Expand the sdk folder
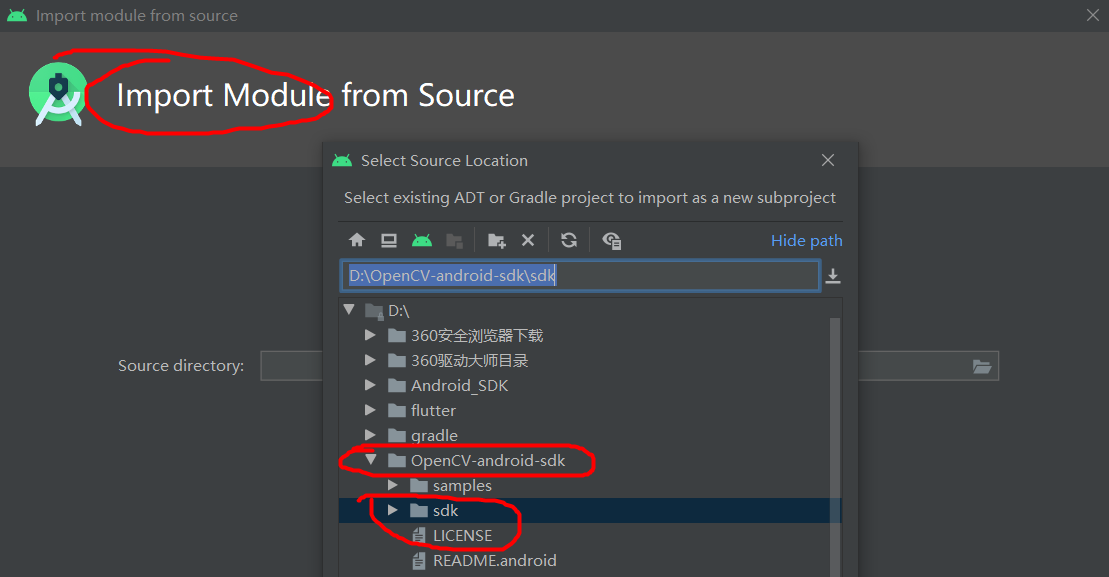This screenshot has height=577, width=1109. pos(393,510)
